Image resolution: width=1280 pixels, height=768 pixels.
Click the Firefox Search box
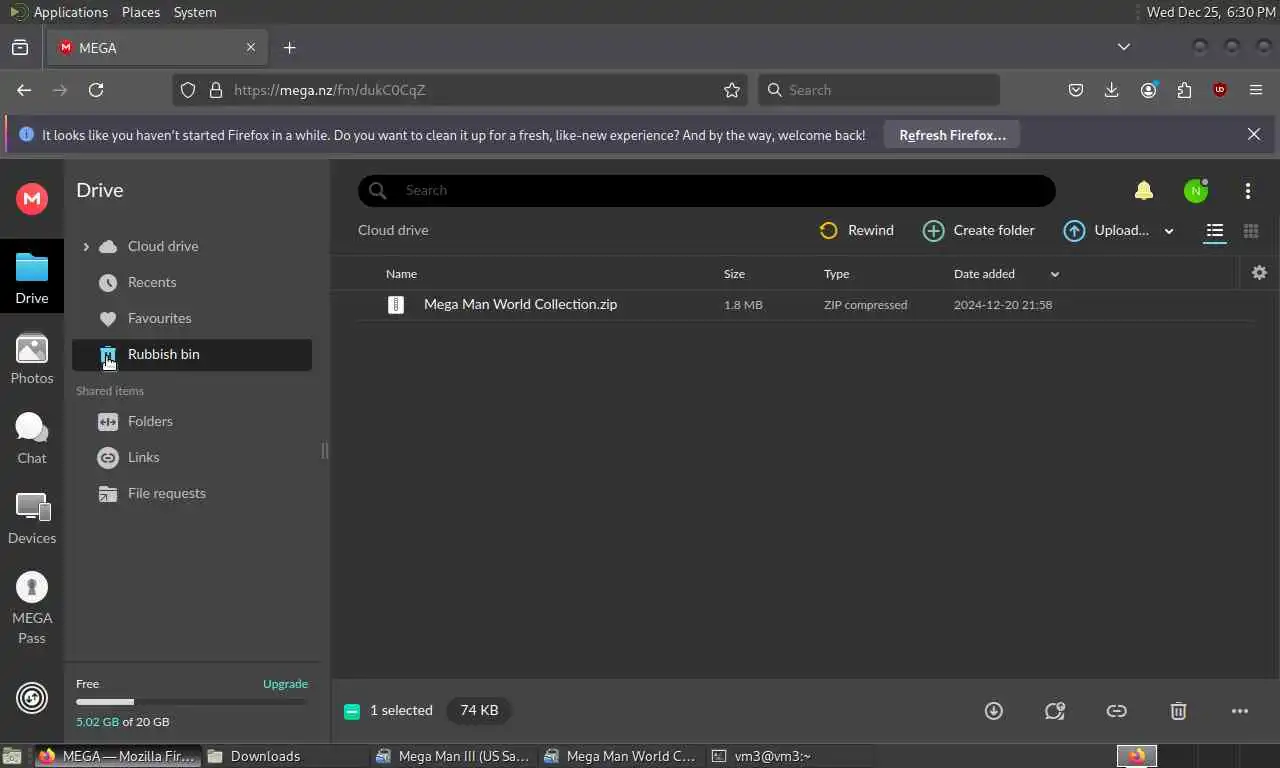click(x=879, y=90)
